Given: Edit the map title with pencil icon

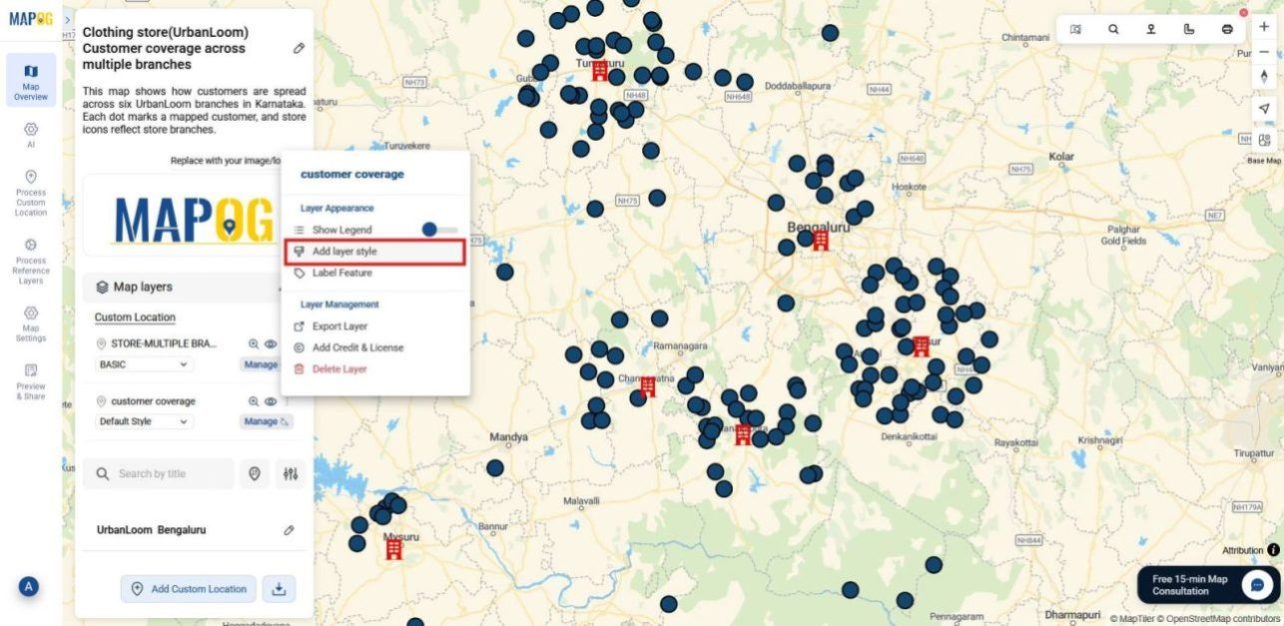Looking at the screenshot, I should click(298, 48).
